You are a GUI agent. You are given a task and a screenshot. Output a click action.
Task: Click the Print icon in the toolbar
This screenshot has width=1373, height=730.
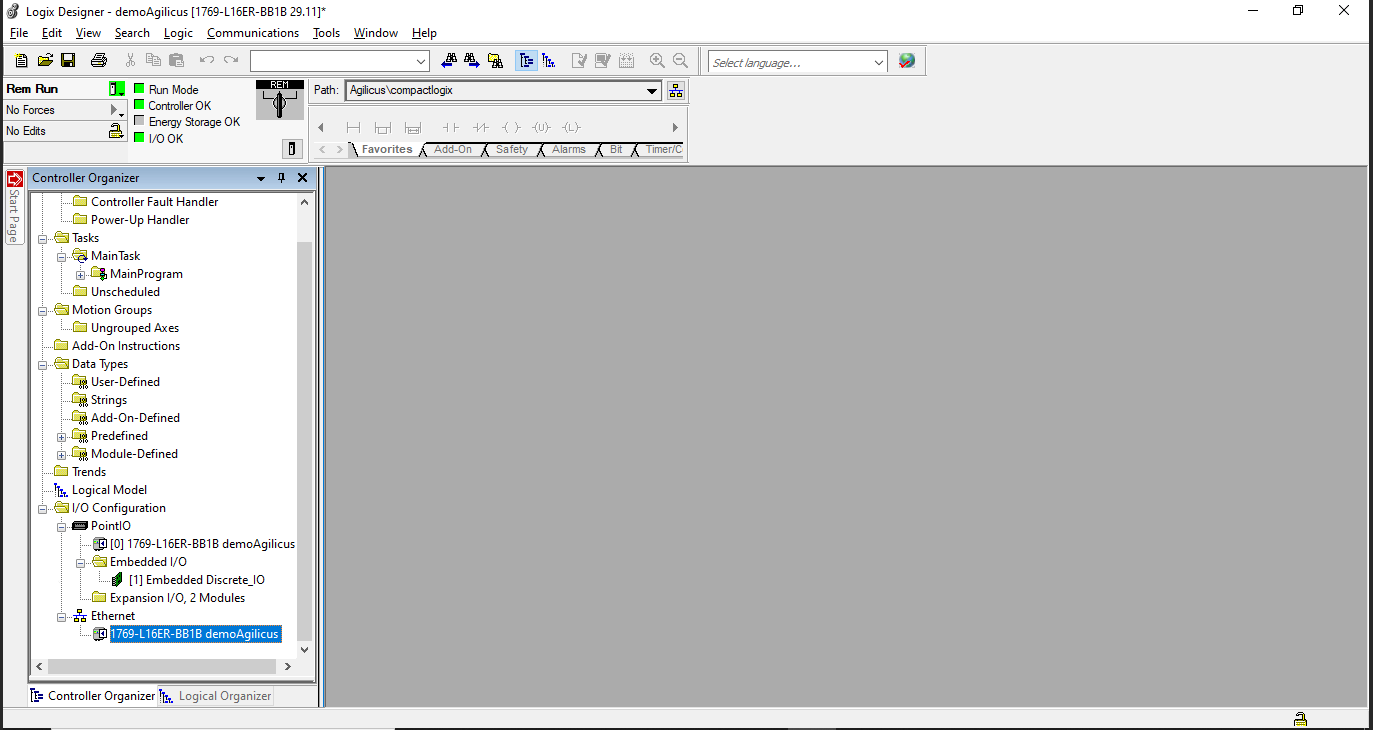(98, 60)
